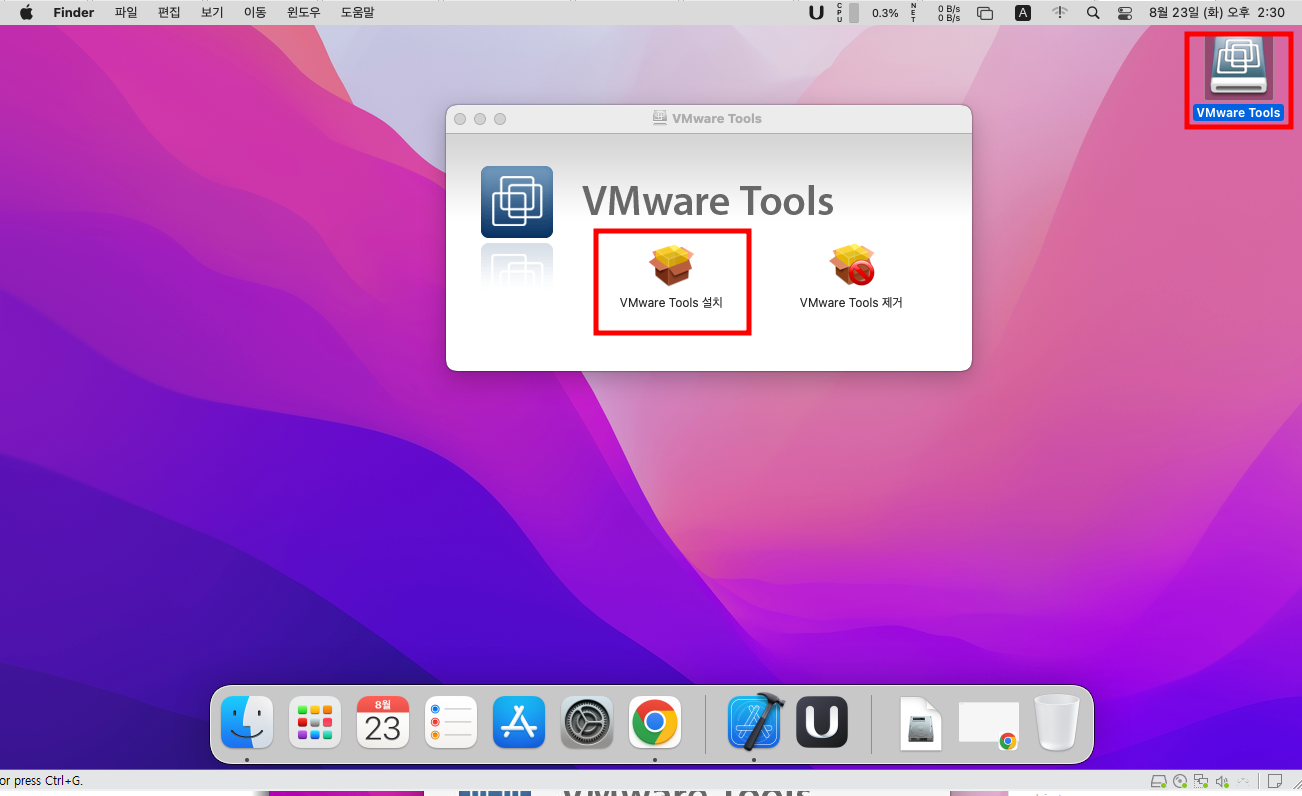Minimize the VMware Tools window
Screen dimensions: 1302x796
tap(480, 119)
